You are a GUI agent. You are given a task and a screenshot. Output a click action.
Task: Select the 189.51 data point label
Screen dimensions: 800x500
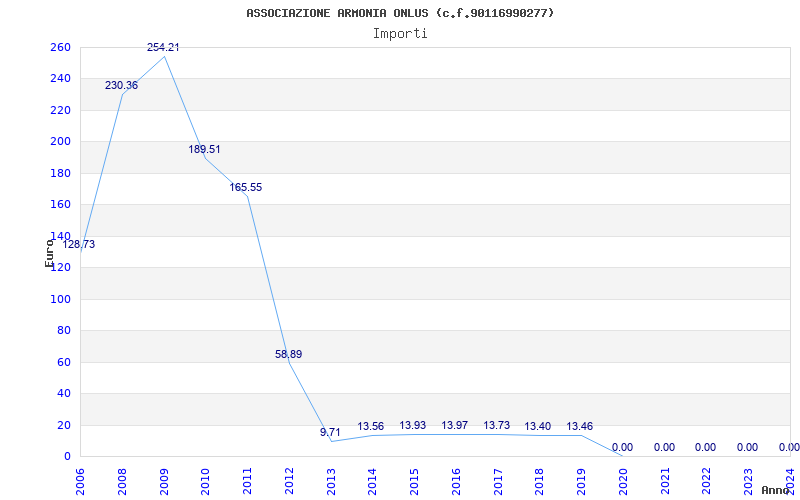tap(204, 149)
